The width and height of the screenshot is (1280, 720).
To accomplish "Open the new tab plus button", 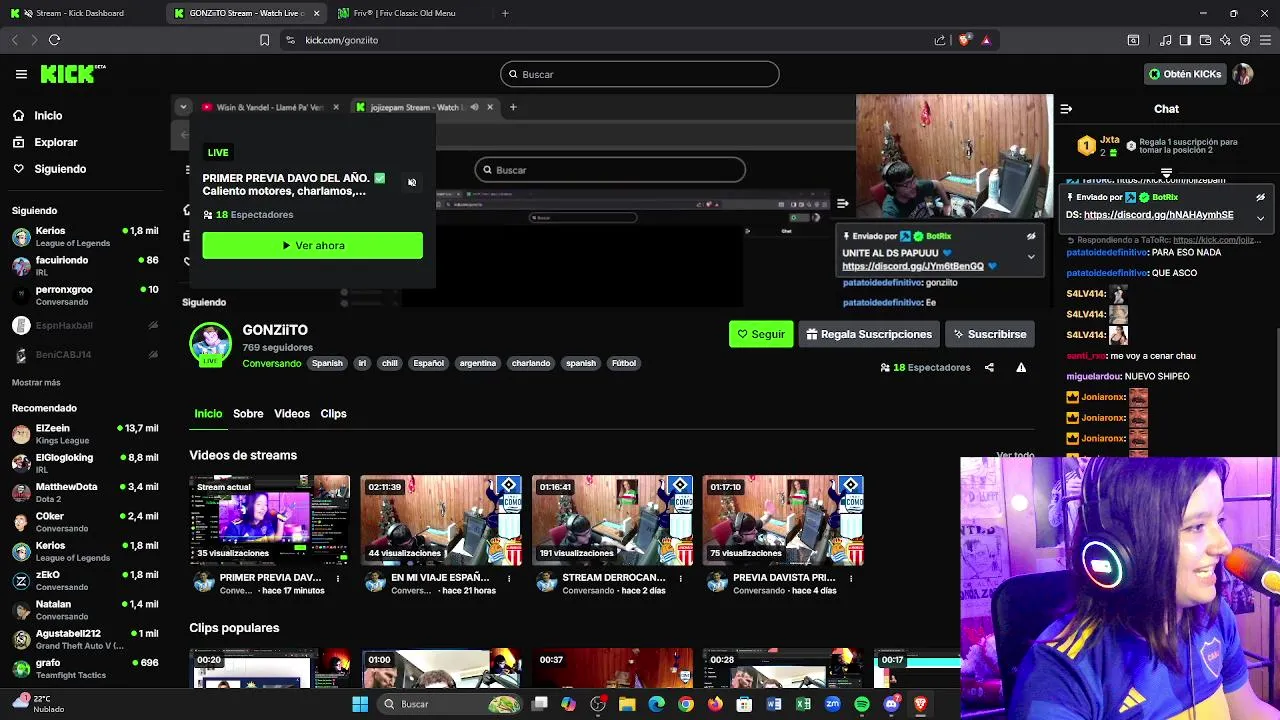I will coord(505,13).
